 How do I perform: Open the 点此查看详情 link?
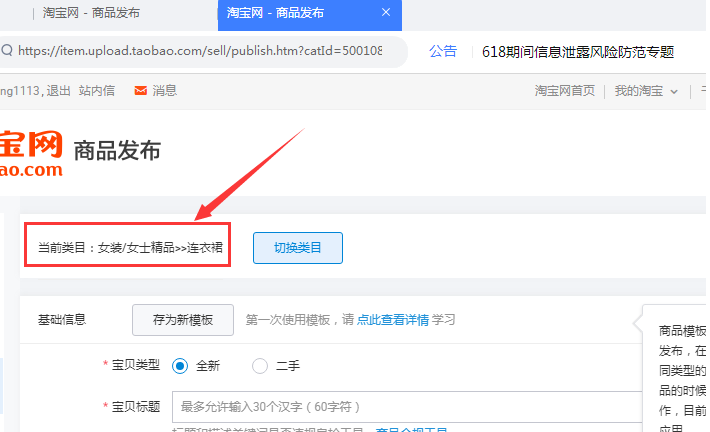coord(393,320)
